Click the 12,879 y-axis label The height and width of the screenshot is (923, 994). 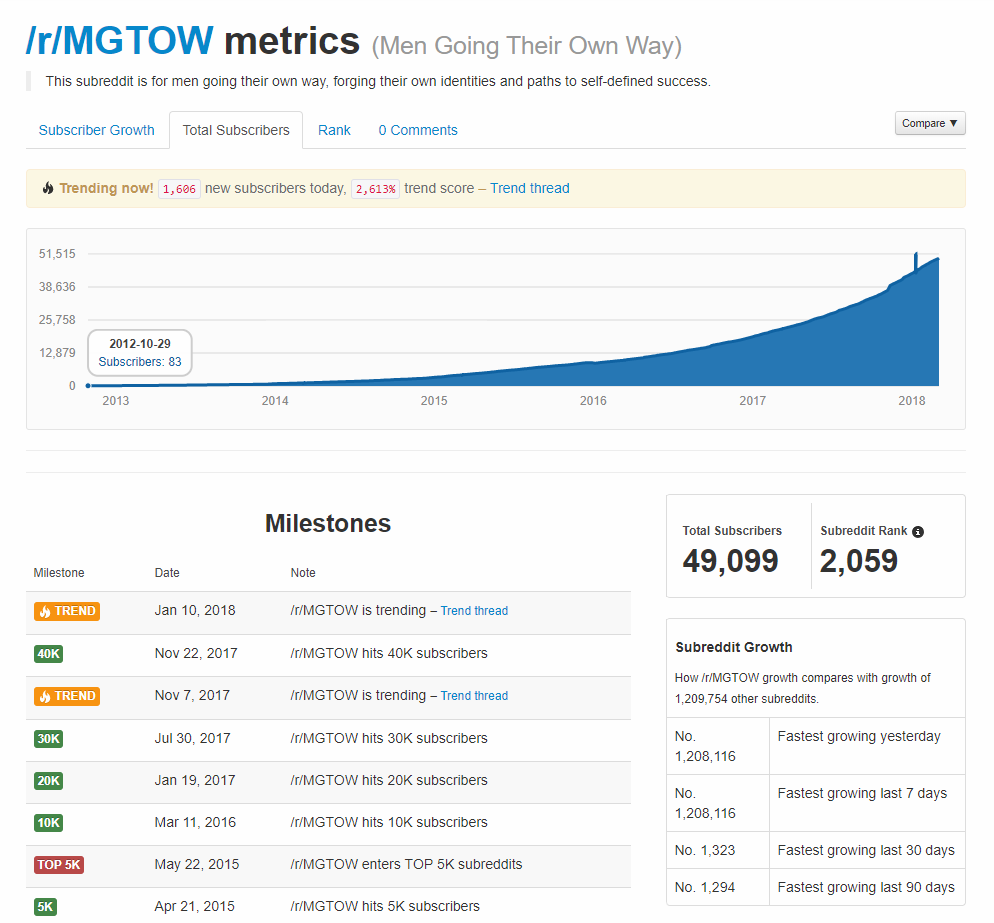click(57, 352)
